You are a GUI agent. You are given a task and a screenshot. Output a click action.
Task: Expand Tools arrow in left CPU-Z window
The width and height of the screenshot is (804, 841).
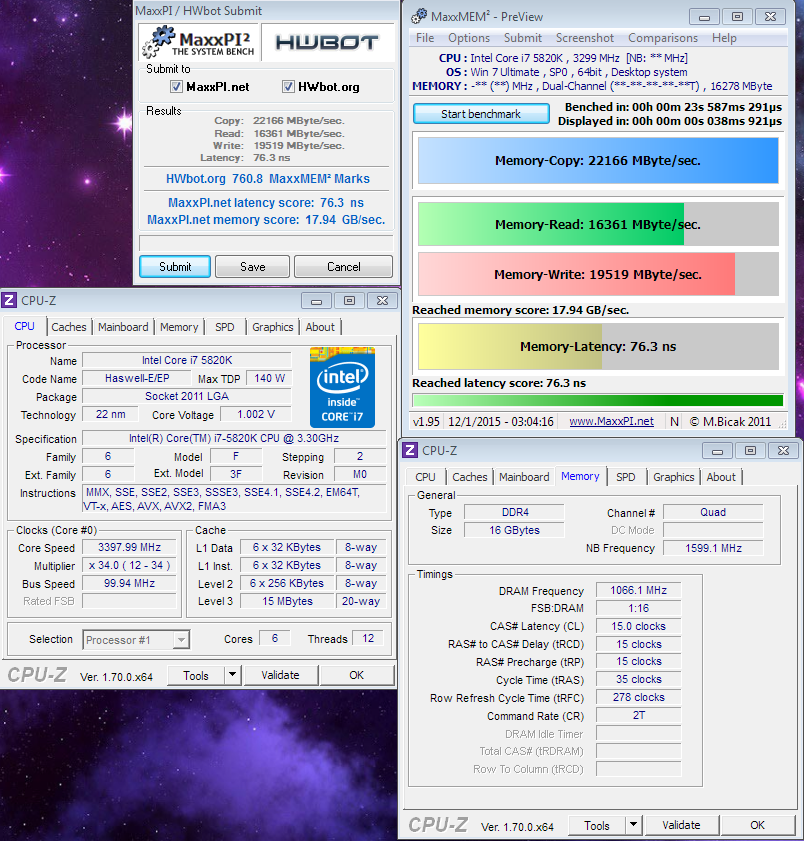232,675
